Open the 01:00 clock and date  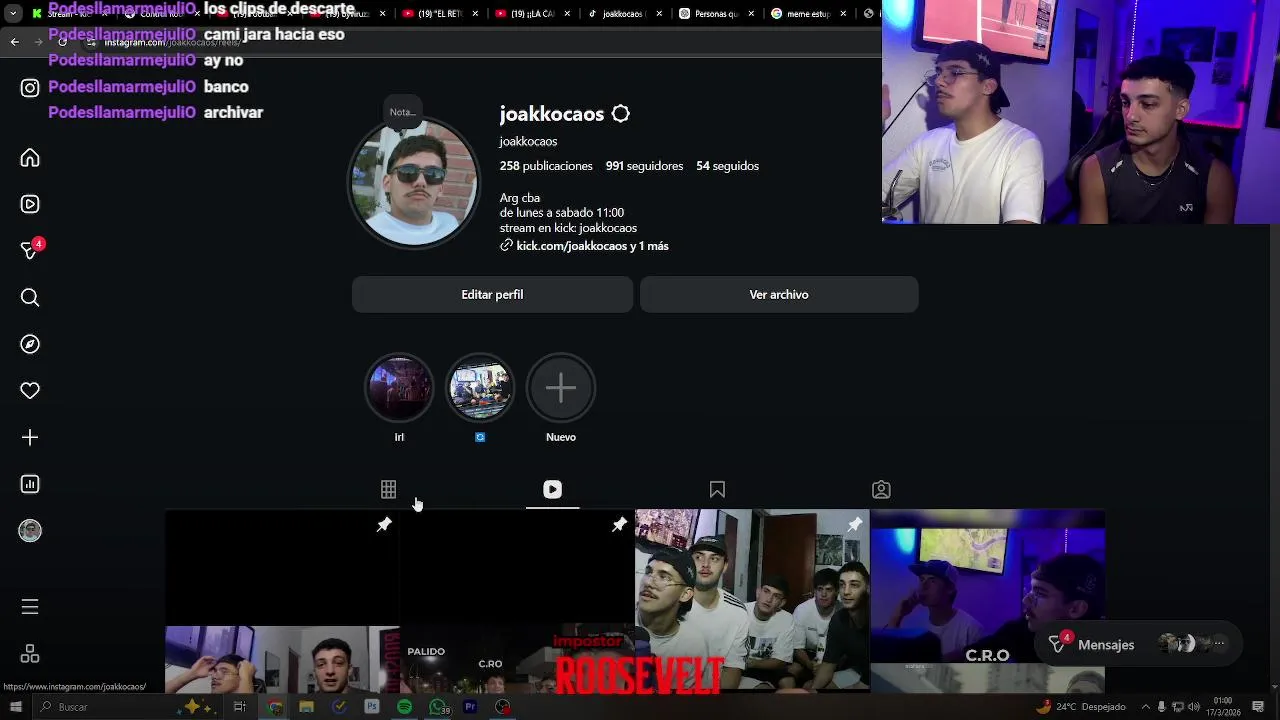coord(1223,707)
